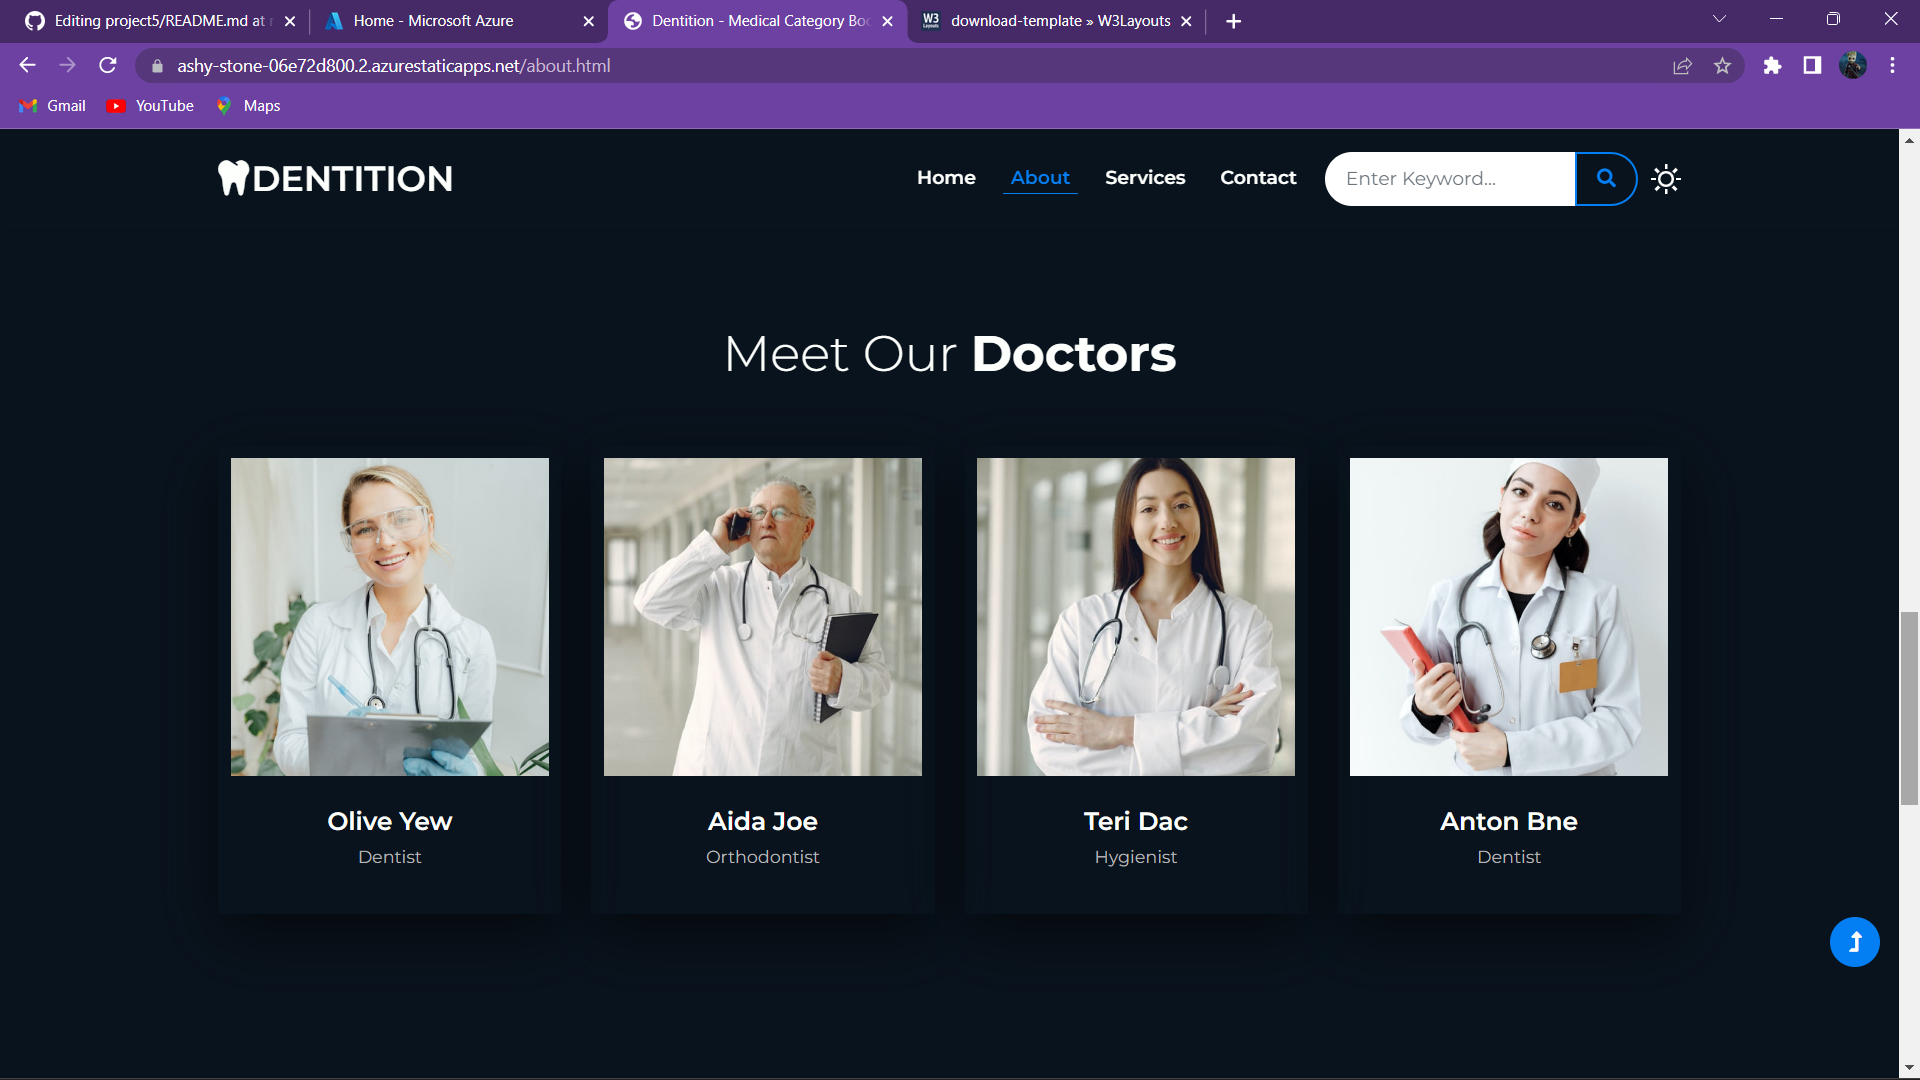Image resolution: width=1920 pixels, height=1080 pixels.
Task: Click the Enter Keyword search field
Action: click(1448, 179)
